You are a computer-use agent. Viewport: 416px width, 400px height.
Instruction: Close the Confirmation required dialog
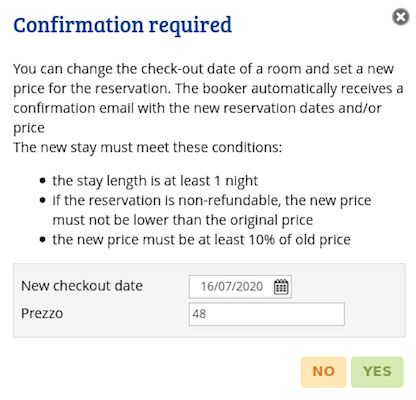click(x=400, y=17)
